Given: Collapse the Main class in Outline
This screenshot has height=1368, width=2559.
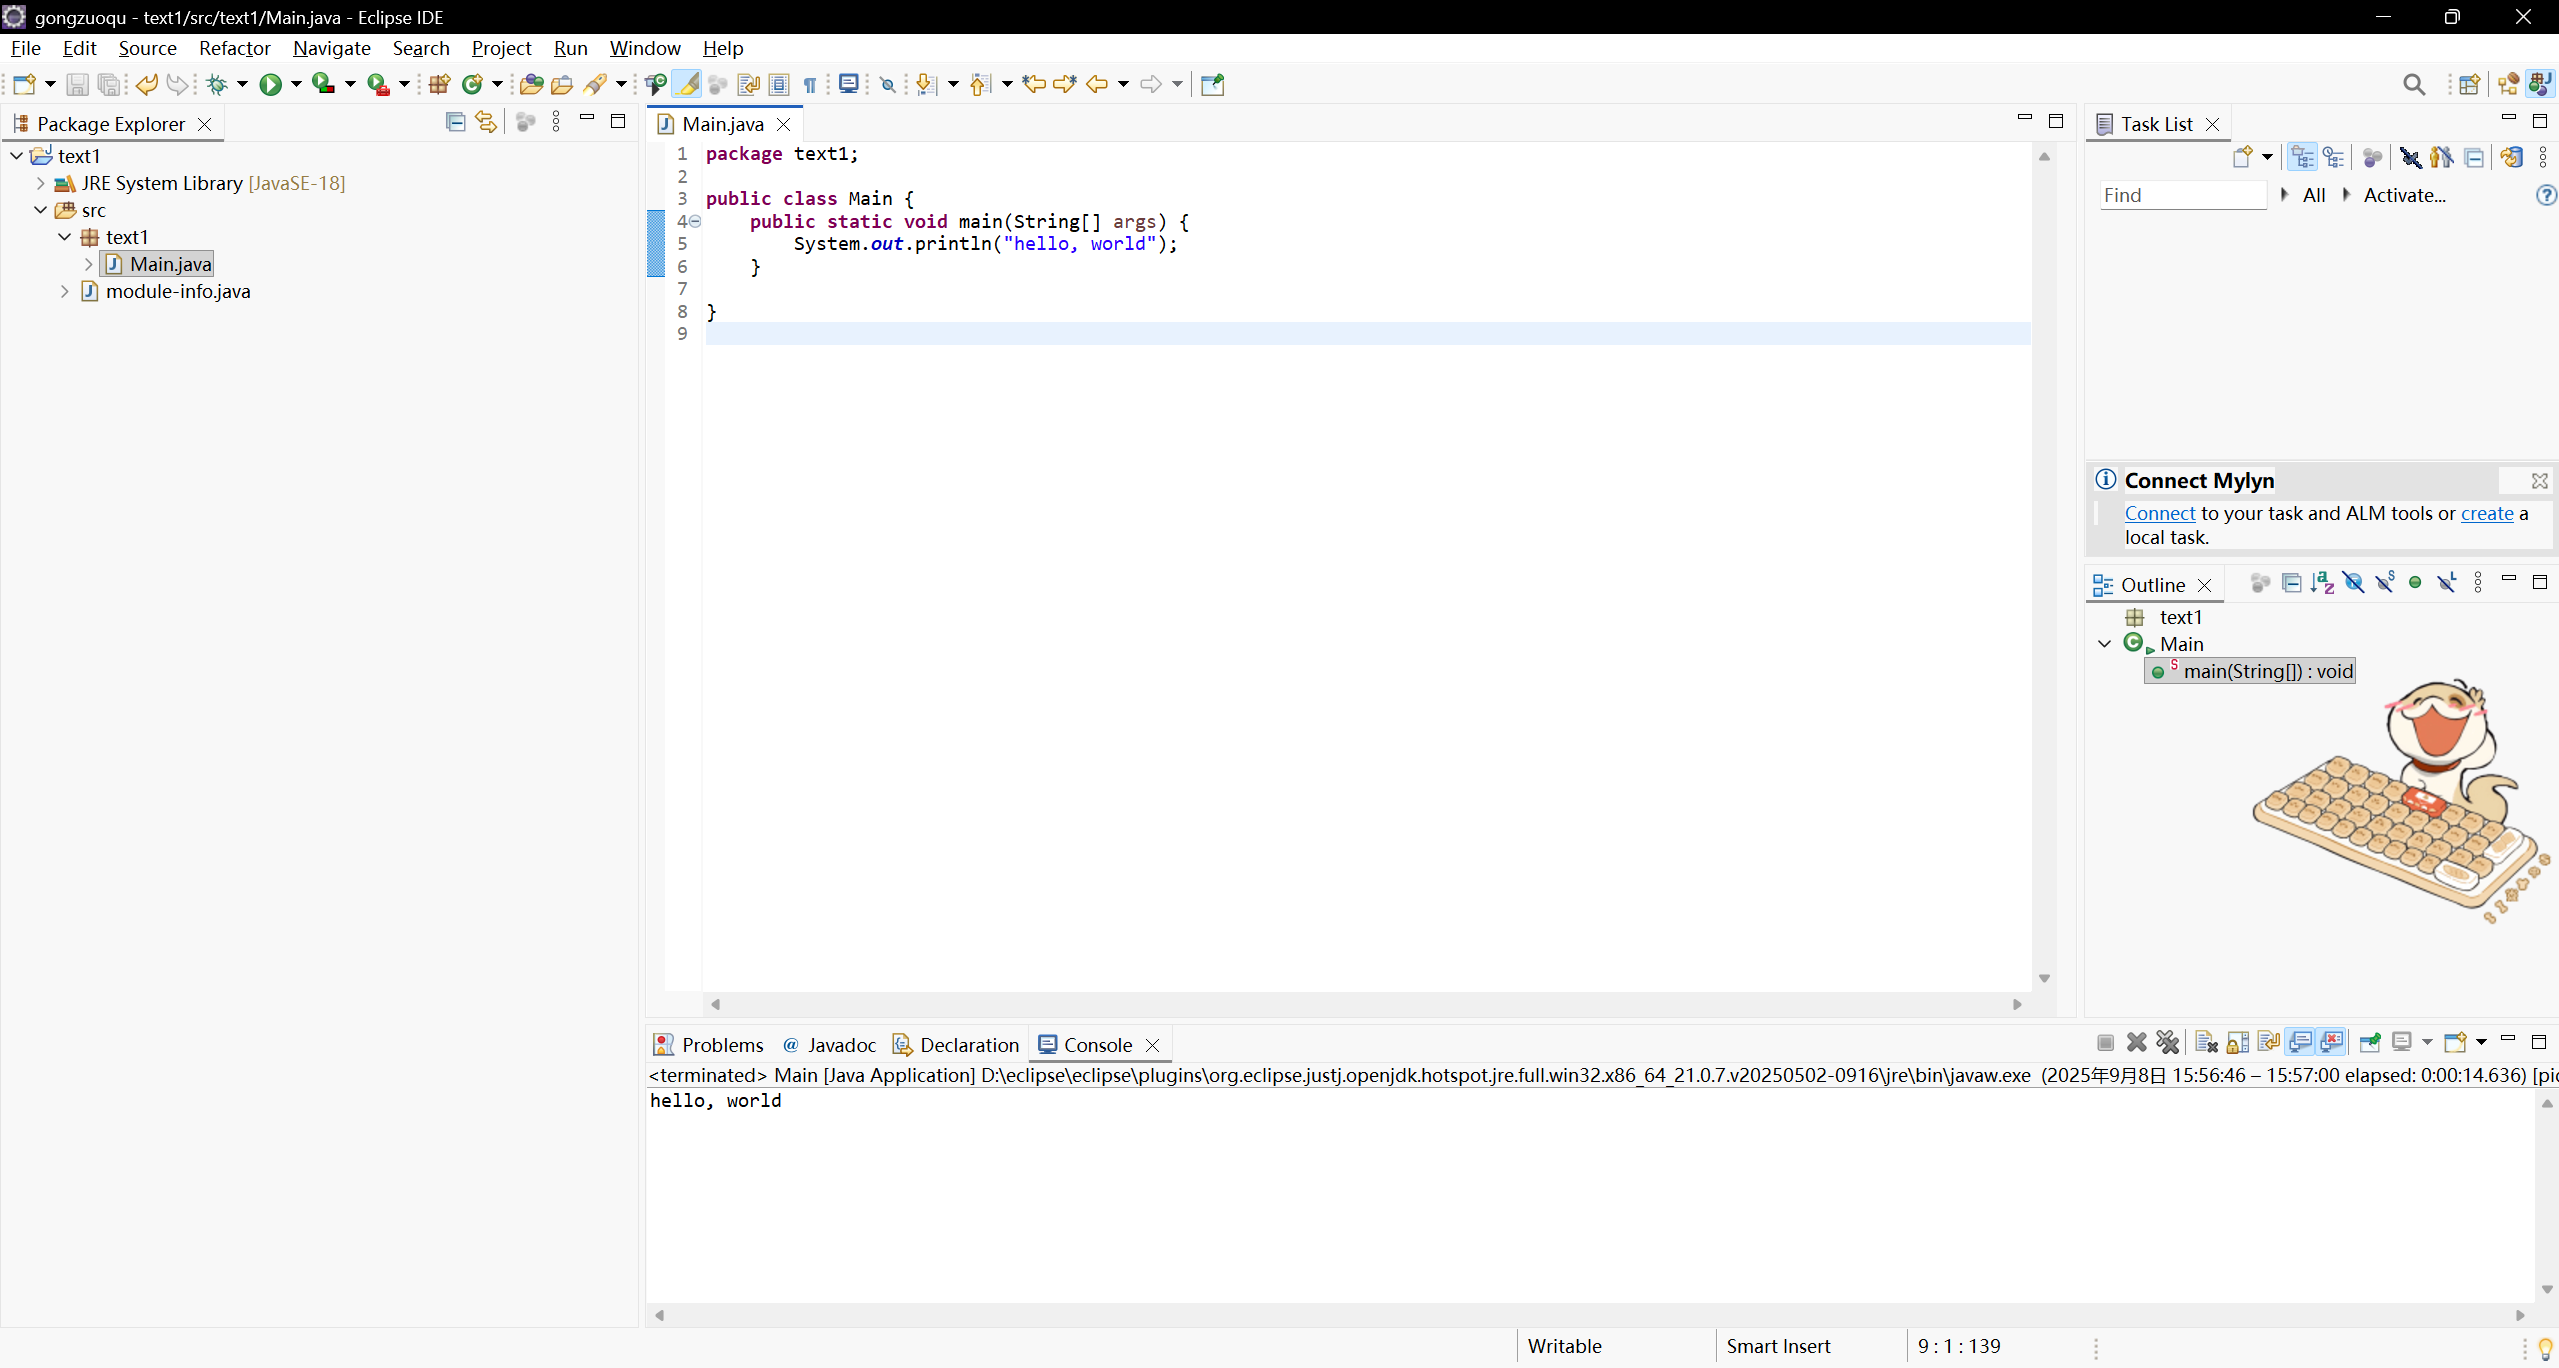Looking at the screenshot, I should click(x=2104, y=644).
